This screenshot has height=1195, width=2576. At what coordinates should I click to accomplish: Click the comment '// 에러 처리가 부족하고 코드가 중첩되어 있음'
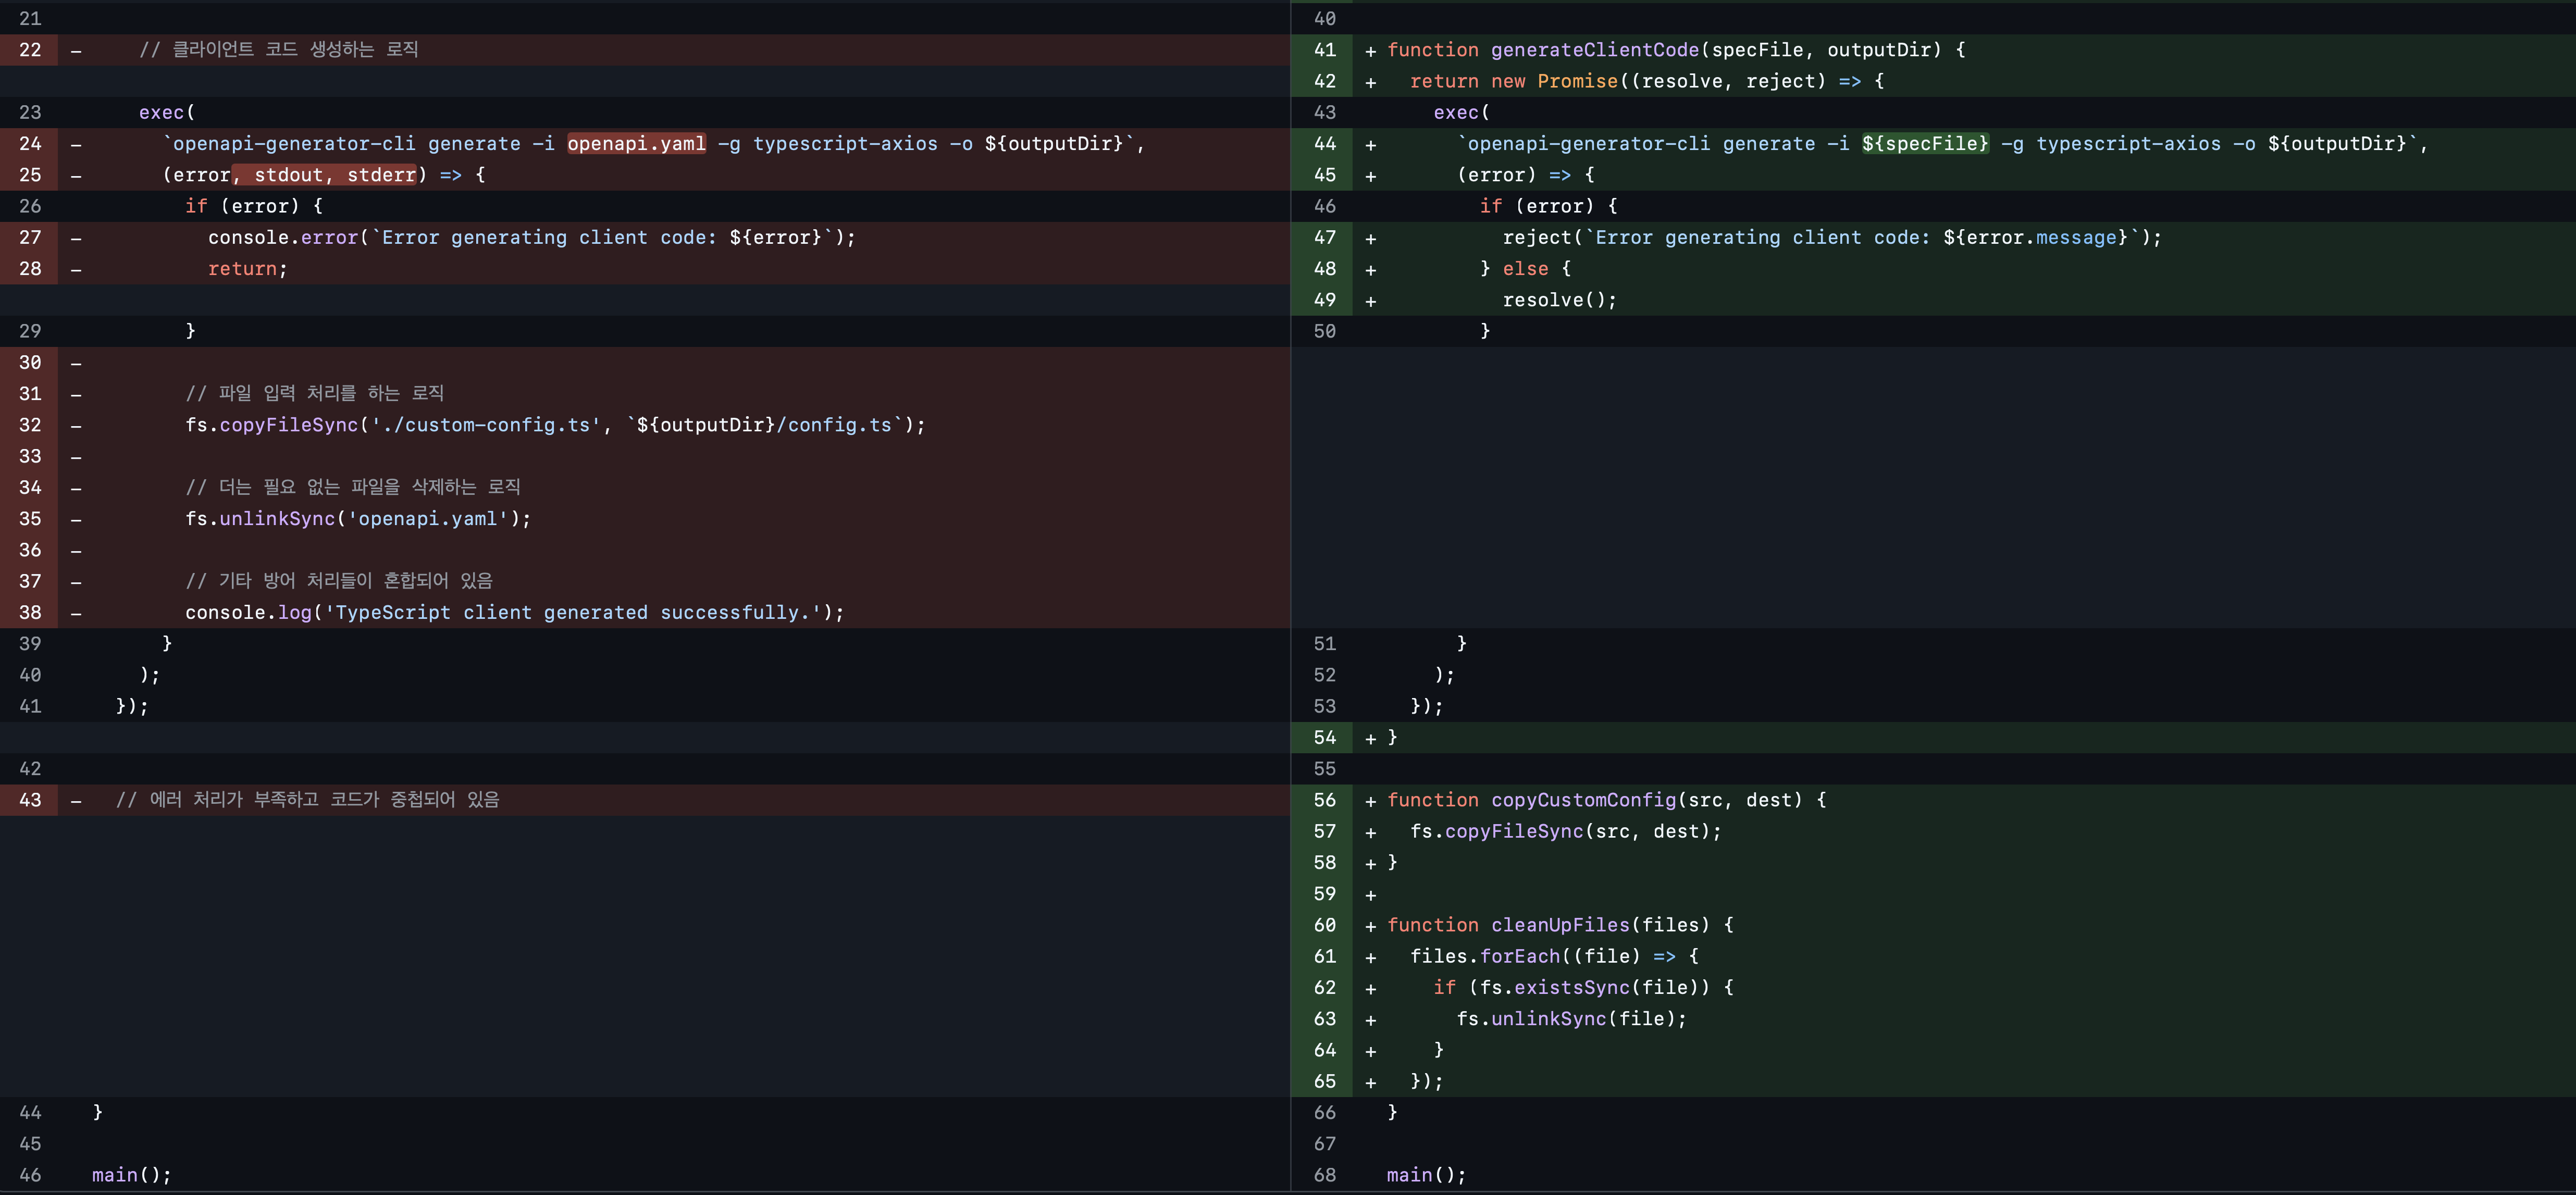(x=307, y=800)
